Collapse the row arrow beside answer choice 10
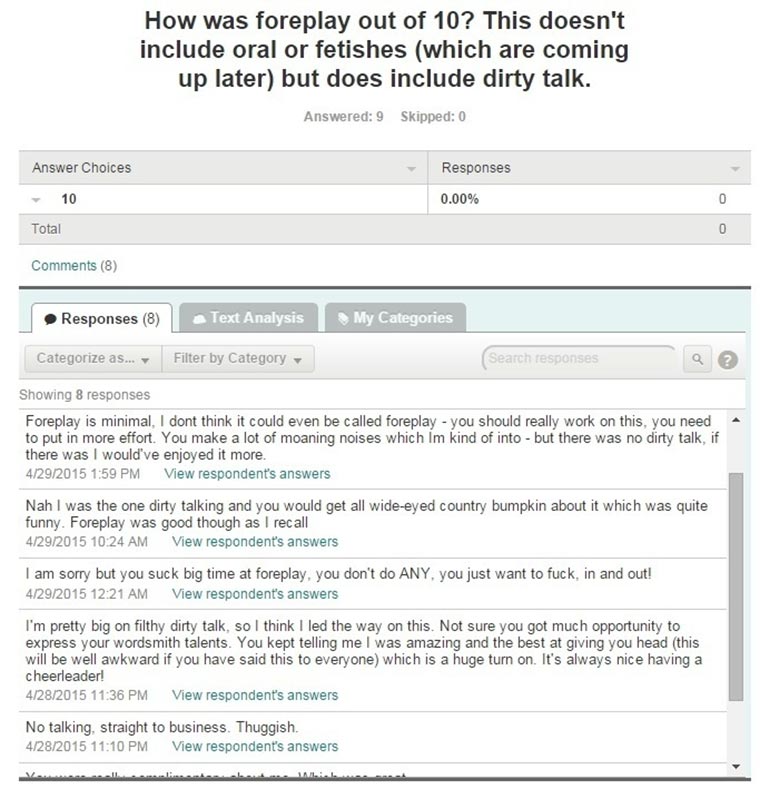 click(x=37, y=200)
